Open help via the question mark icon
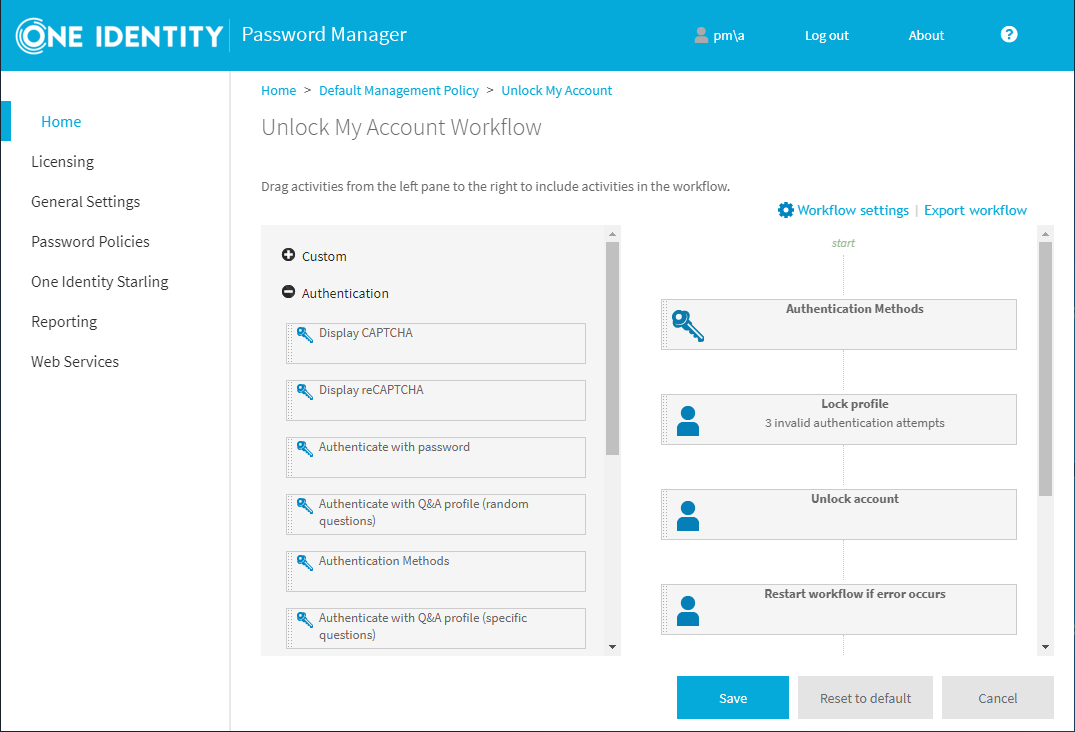This screenshot has width=1075, height=732. tap(1008, 34)
